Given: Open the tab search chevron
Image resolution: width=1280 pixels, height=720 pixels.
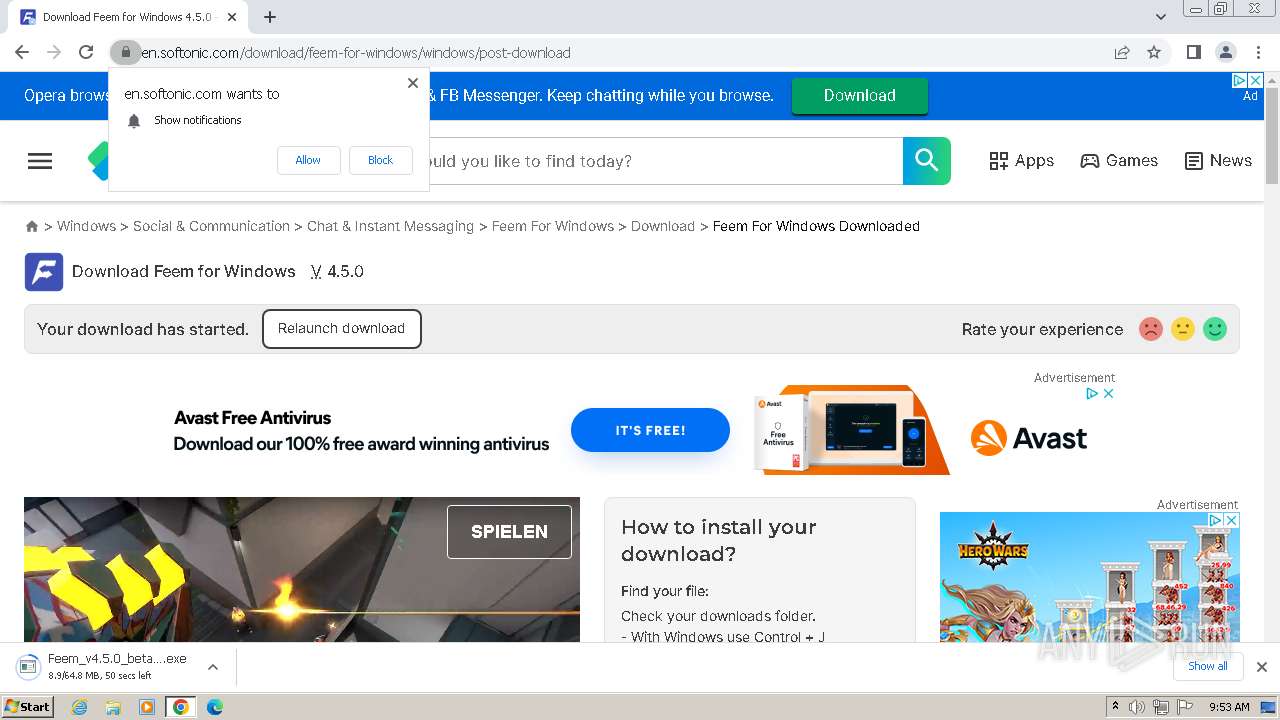Looking at the screenshot, I should pos(1161,17).
